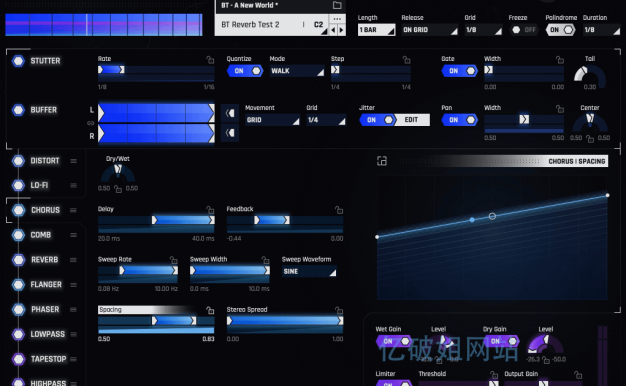Select the COMB effect module
626x386 pixels.
point(41,235)
